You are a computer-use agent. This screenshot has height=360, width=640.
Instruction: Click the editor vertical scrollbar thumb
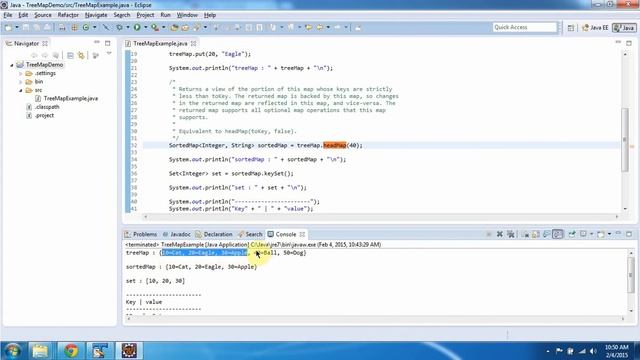(x=625, y=140)
